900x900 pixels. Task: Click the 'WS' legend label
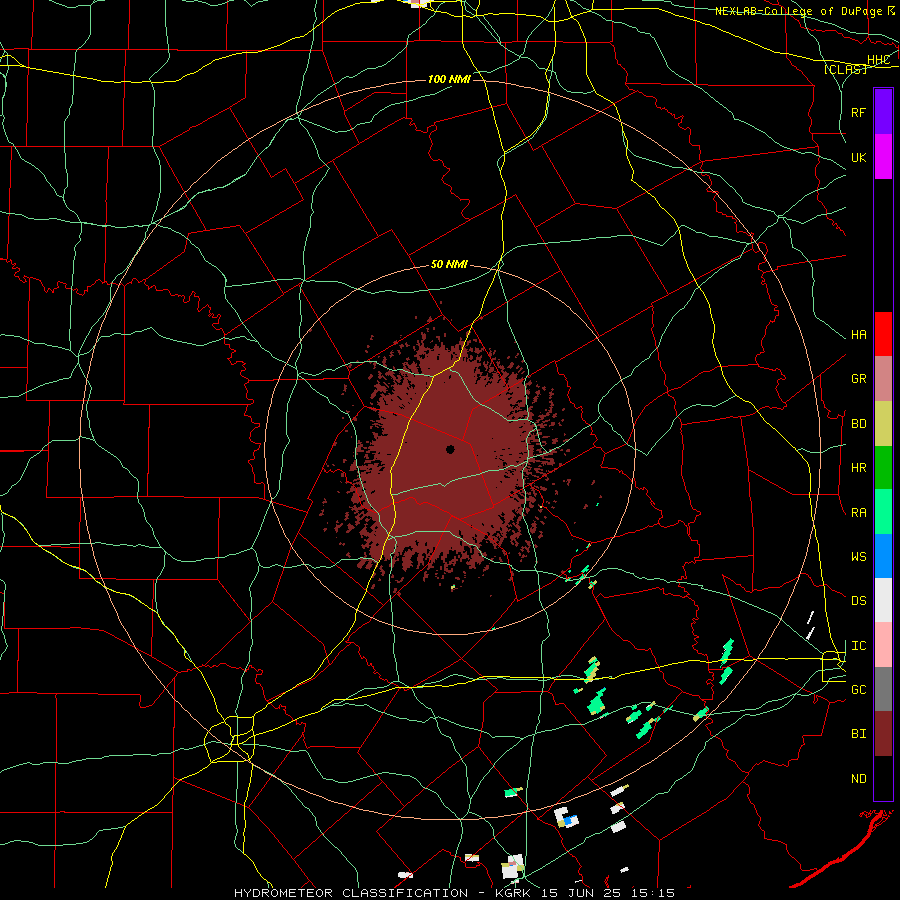coord(859,557)
